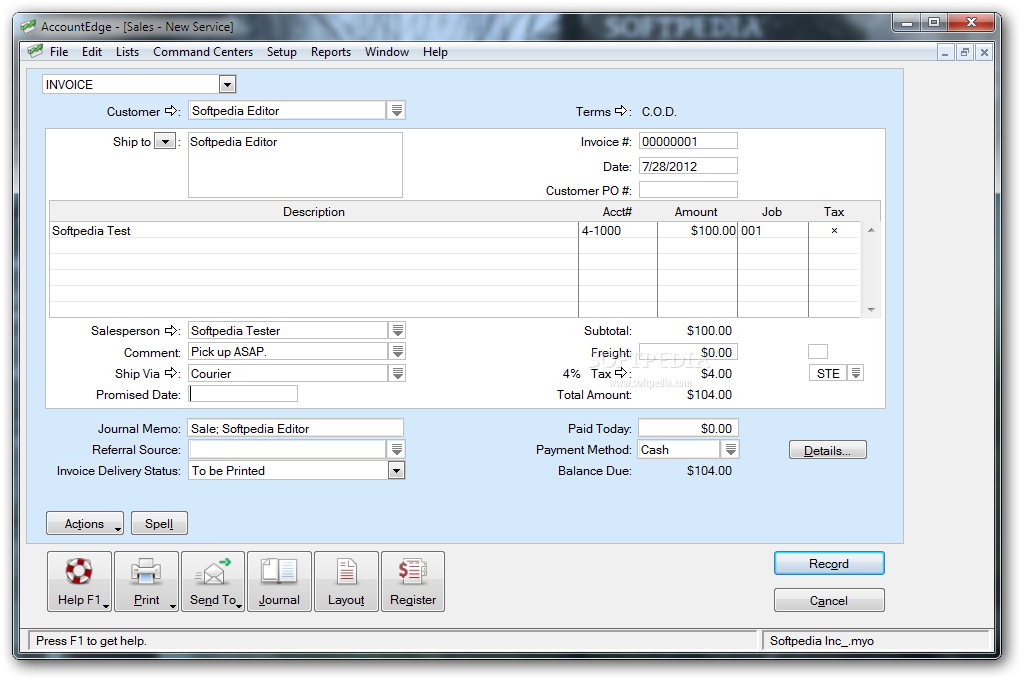This screenshot has width=1022, height=680.
Task: Select the 'Softpedia Test' description cell
Action: (x=314, y=230)
